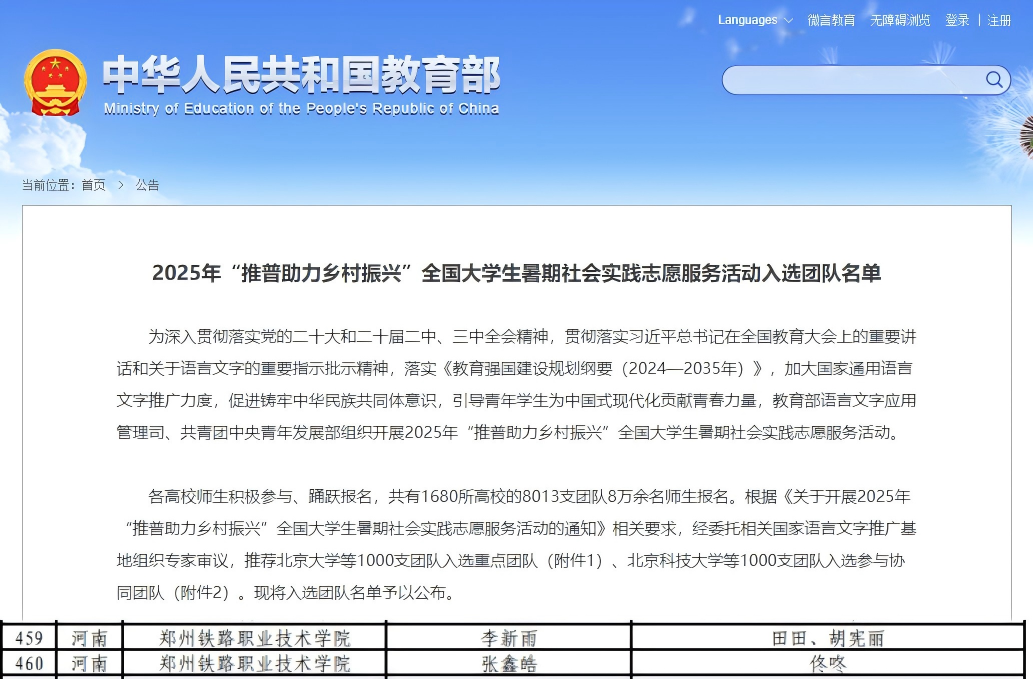
Task: Open 公告 in breadcrumb
Action: (x=147, y=185)
